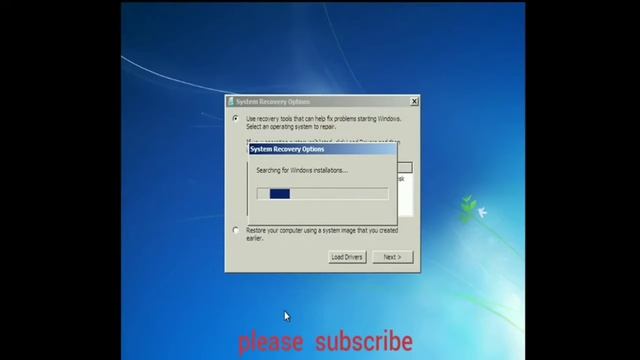
Task: Select the 'Restore your computer' radio option
Action: 236,230
